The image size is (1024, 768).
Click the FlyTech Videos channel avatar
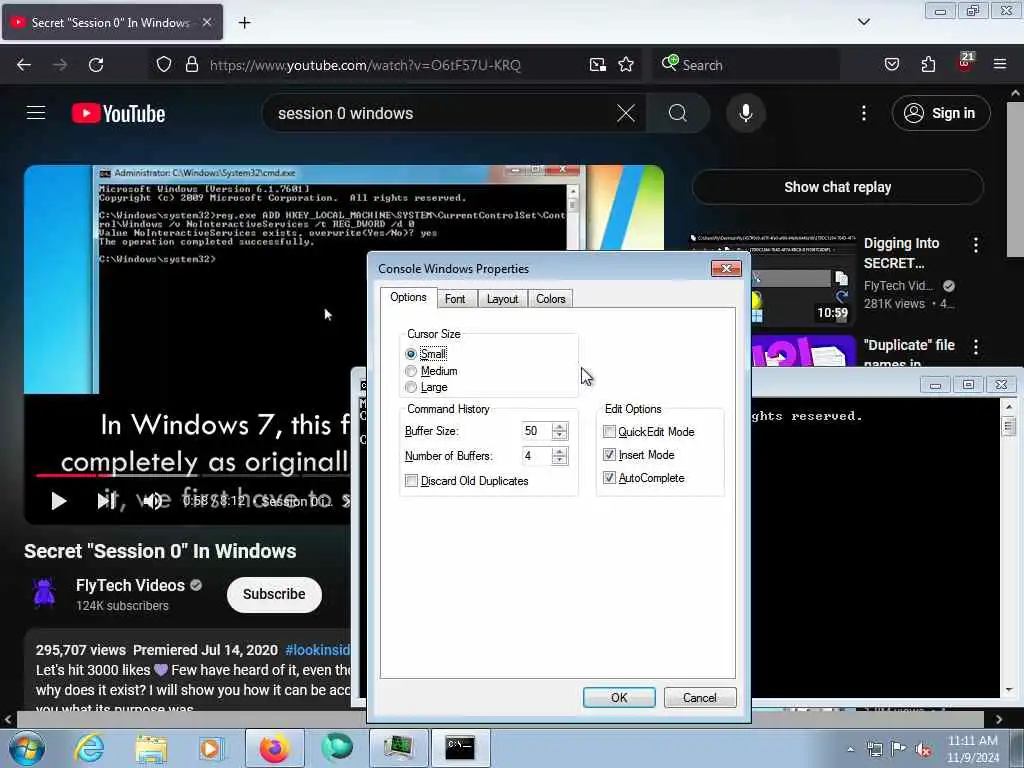click(44, 593)
